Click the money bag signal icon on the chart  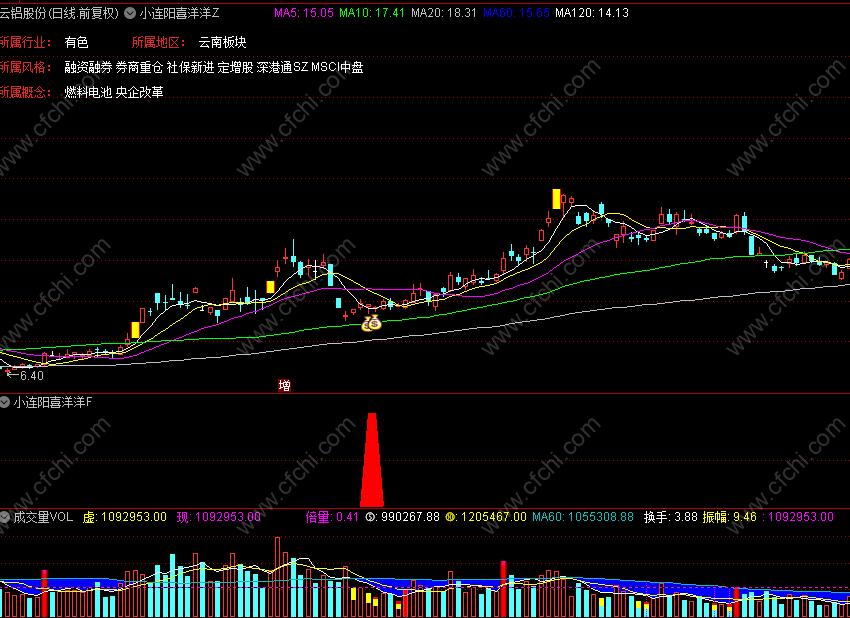tap(372, 323)
